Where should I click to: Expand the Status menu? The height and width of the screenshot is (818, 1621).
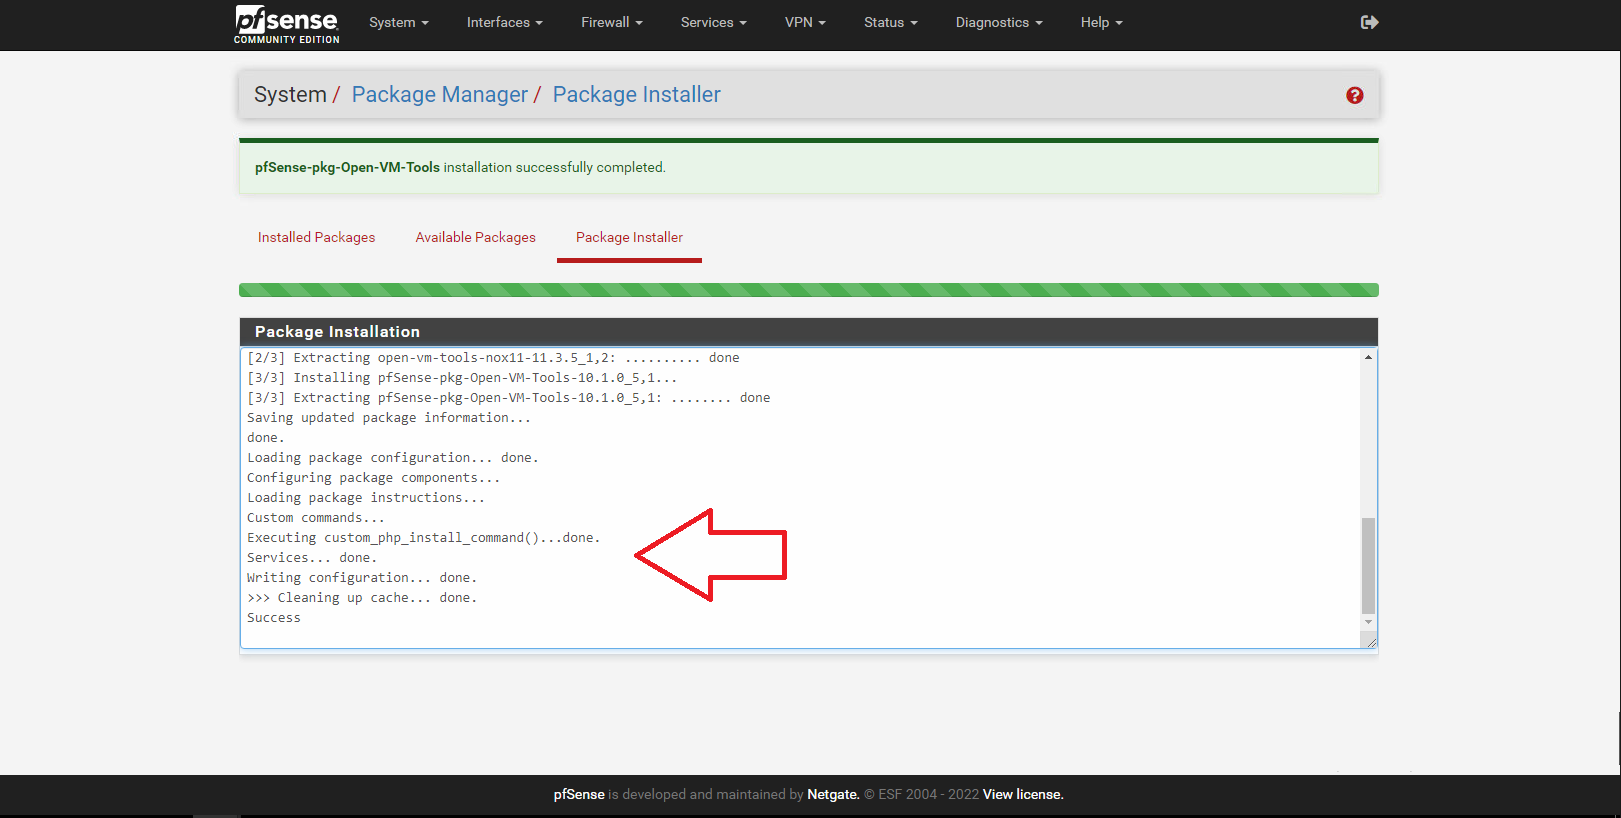(x=891, y=22)
